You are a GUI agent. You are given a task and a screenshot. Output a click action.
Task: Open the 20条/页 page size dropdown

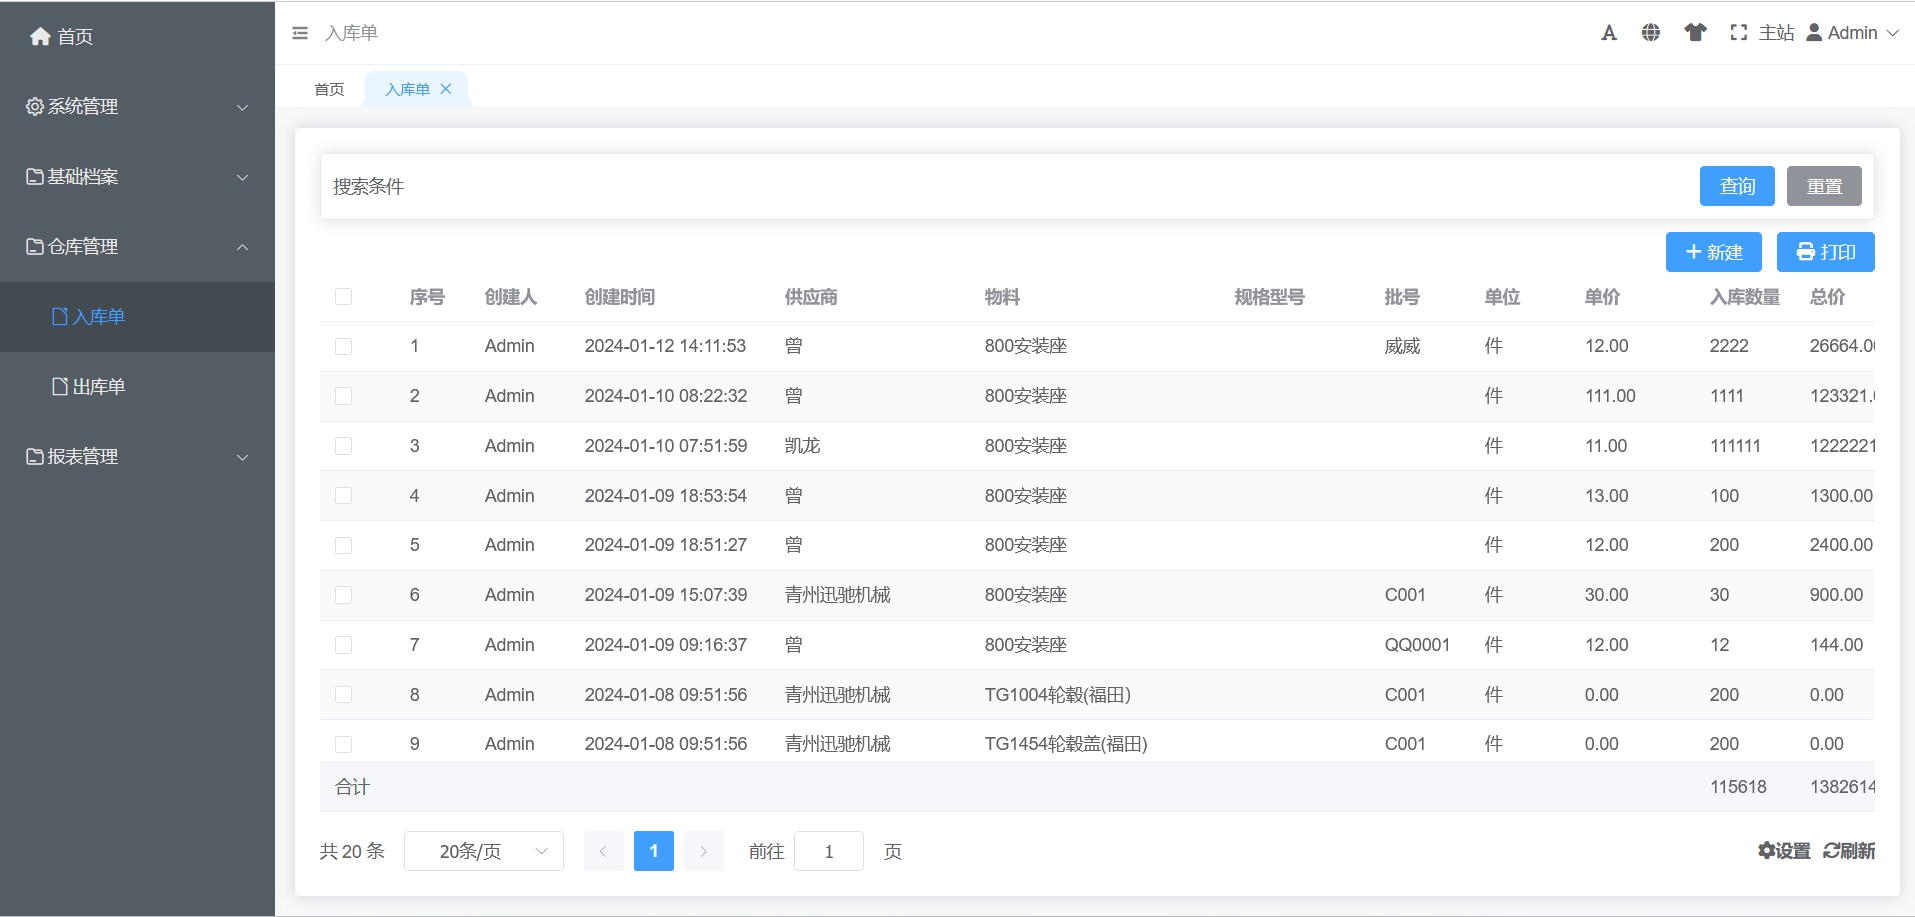[484, 851]
